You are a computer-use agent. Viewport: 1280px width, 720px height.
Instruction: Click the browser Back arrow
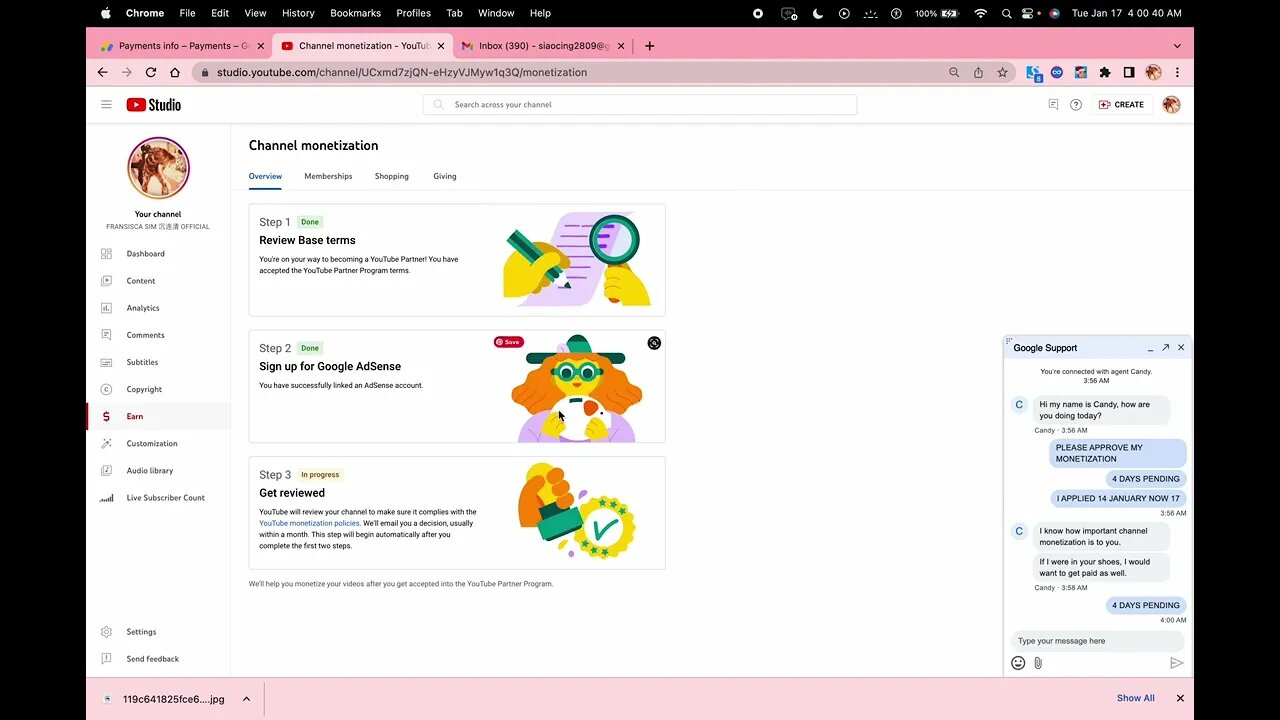pyautogui.click(x=102, y=72)
